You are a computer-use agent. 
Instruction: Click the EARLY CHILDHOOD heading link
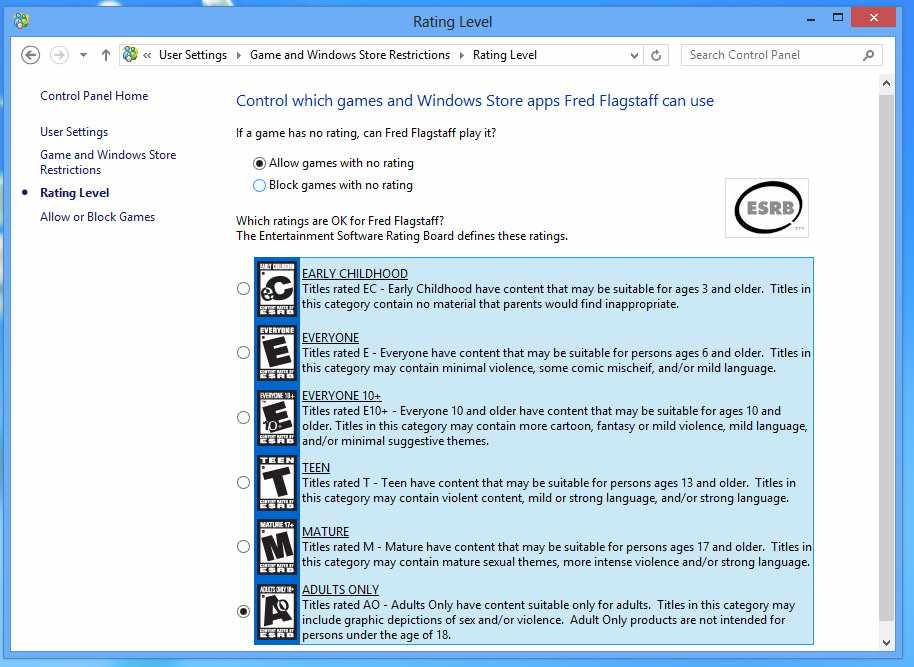pyautogui.click(x=354, y=273)
